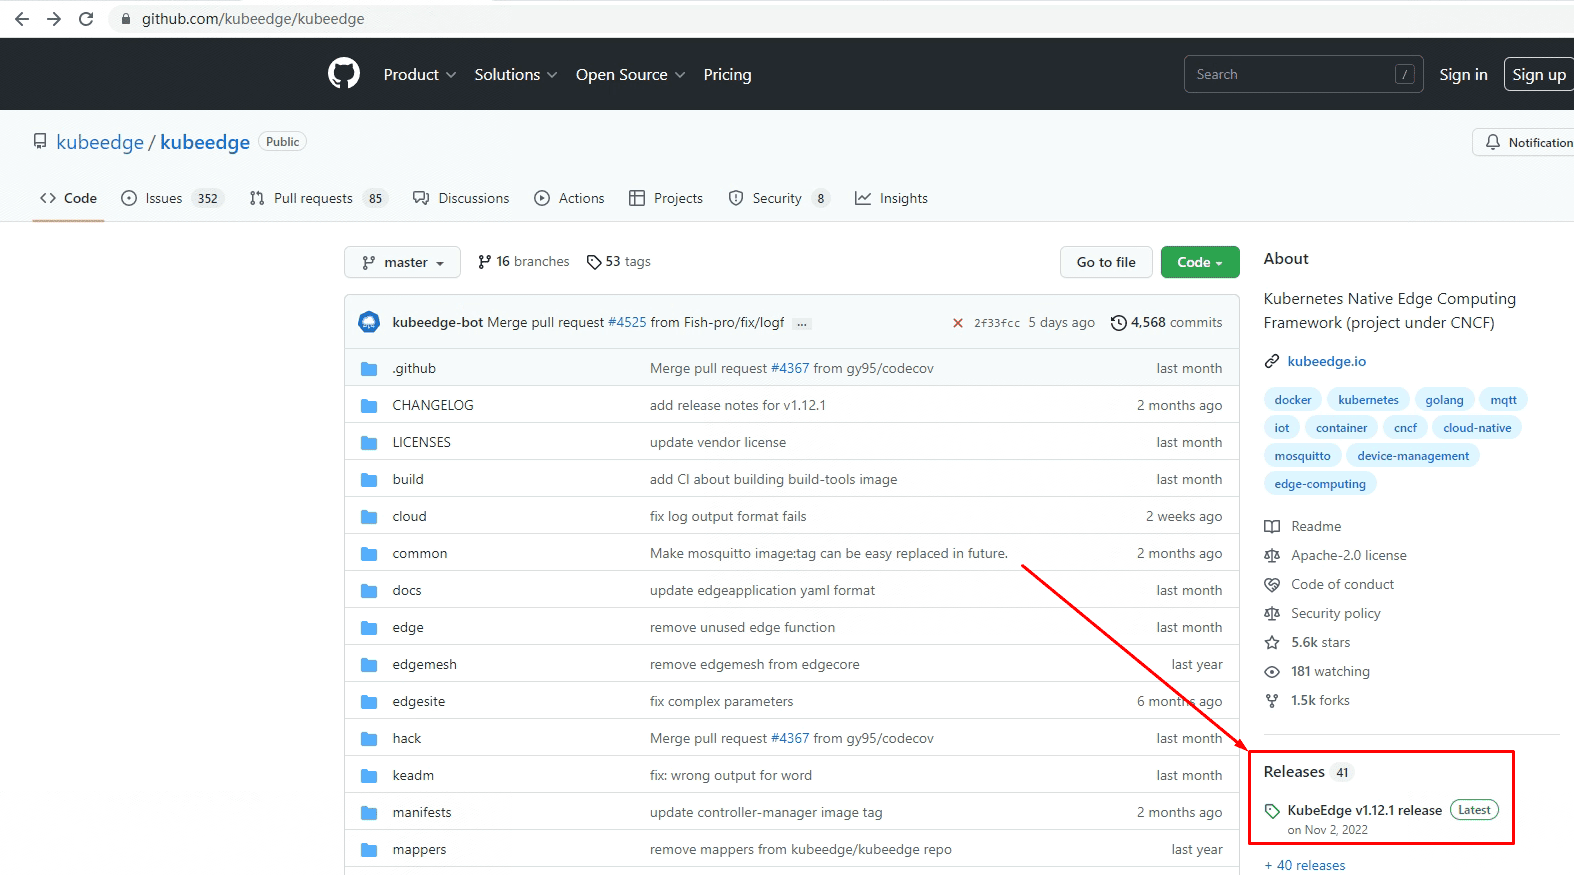Open the master branch selector dropdown
This screenshot has width=1574, height=875.
pos(402,262)
